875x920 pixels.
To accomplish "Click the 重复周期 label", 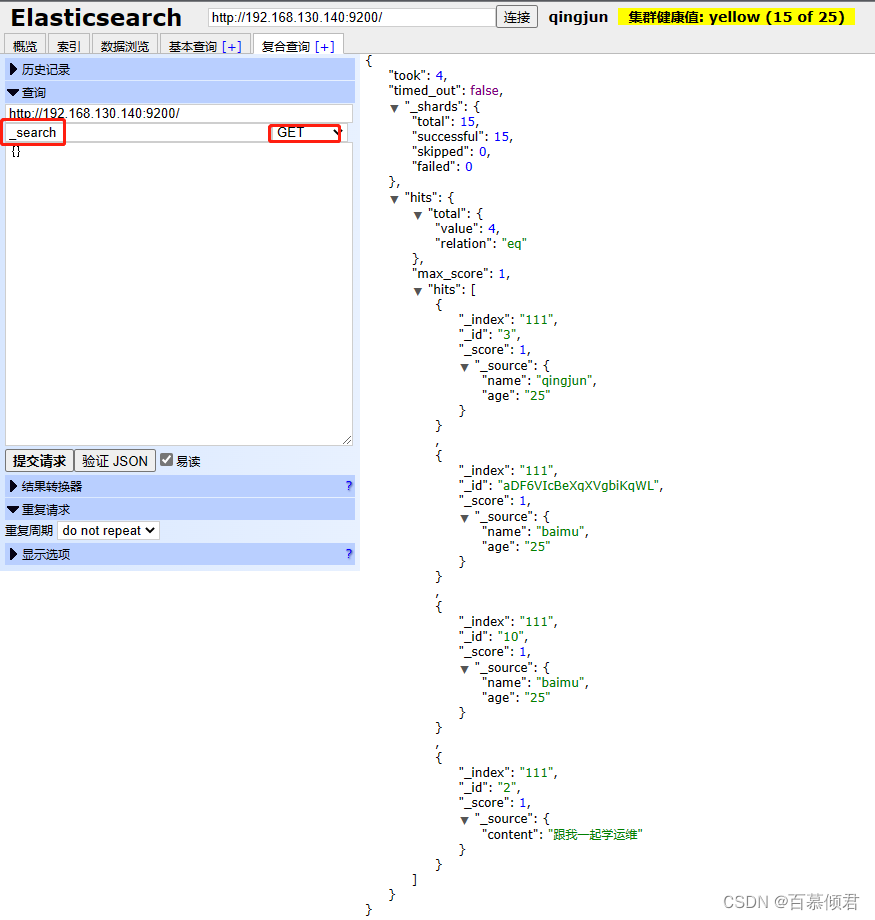I will click(x=29, y=530).
